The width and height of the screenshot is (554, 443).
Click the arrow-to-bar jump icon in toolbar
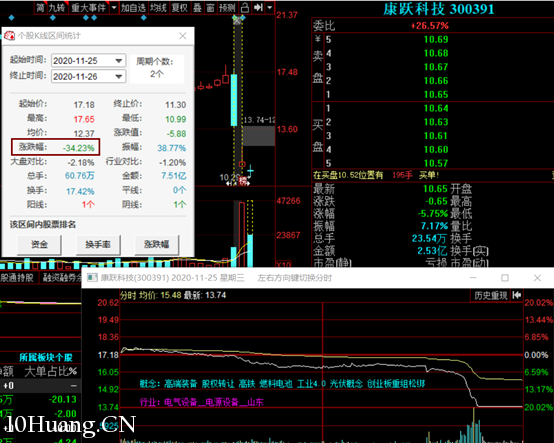[x=258, y=7]
